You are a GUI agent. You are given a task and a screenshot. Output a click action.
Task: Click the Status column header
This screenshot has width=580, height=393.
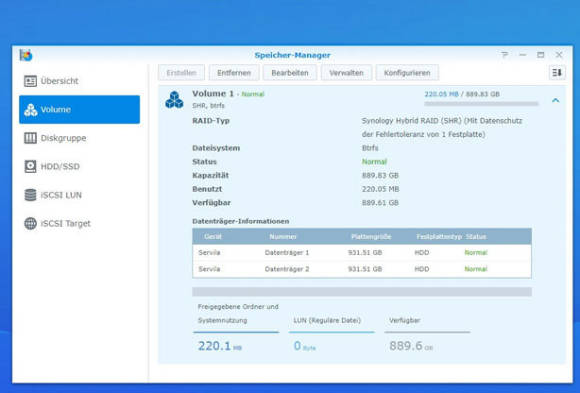pos(476,236)
